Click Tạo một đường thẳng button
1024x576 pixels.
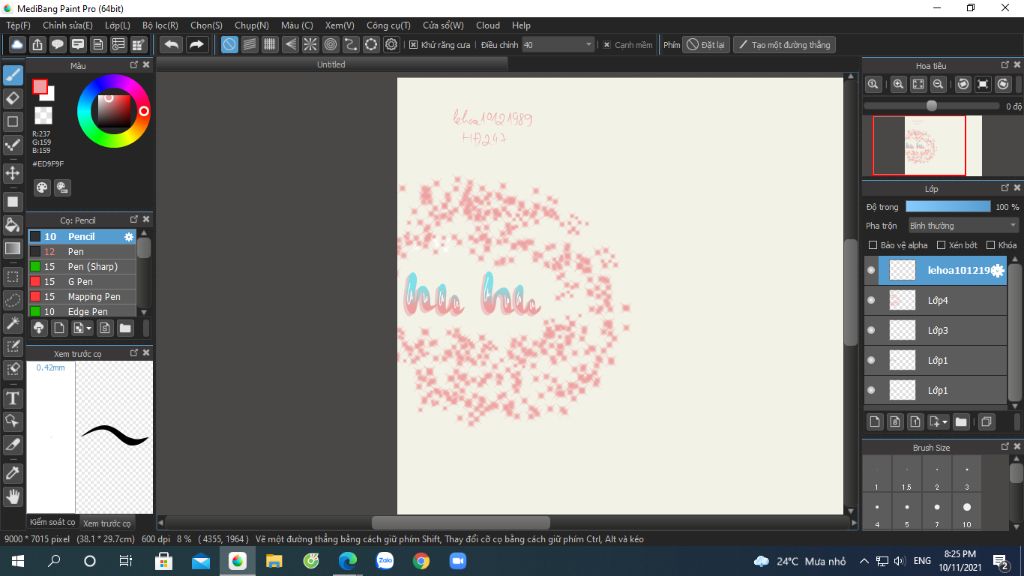point(784,45)
